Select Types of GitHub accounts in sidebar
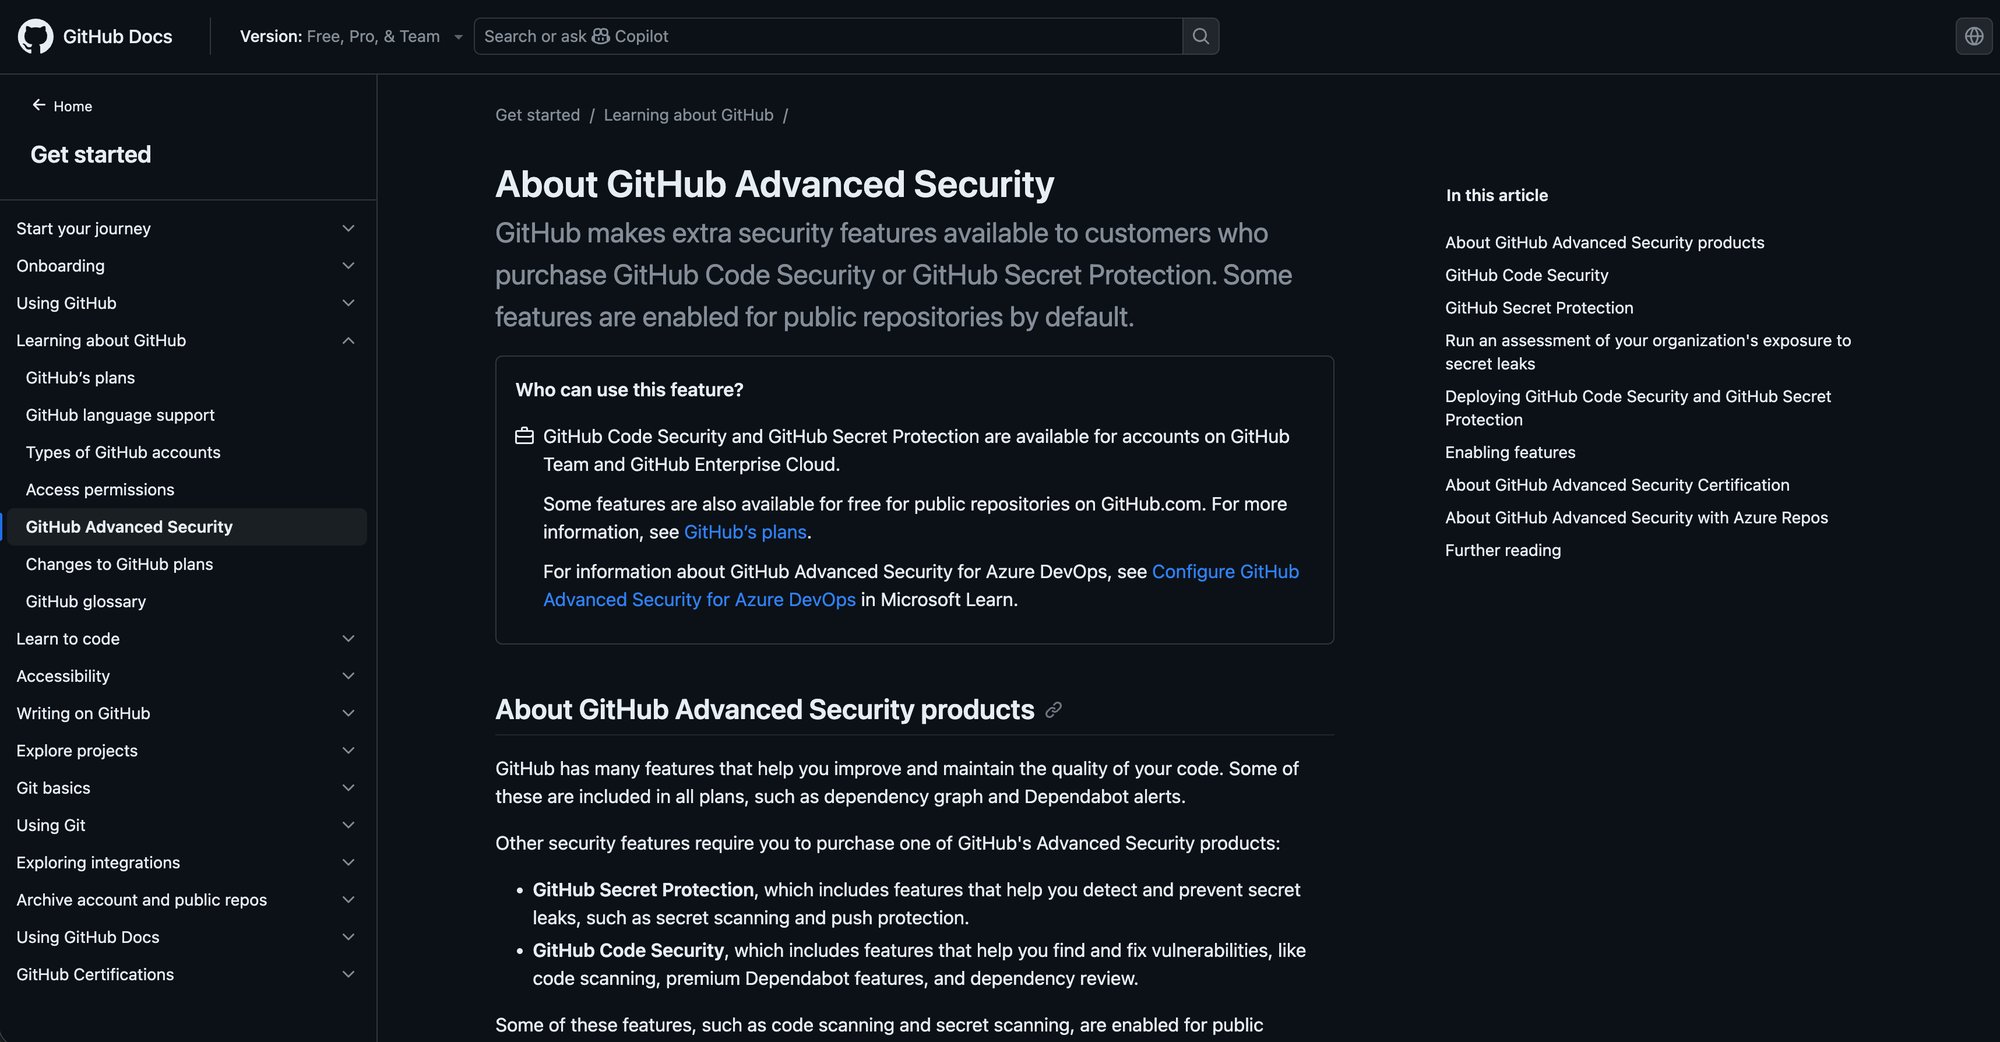This screenshot has width=2000, height=1042. (122, 452)
